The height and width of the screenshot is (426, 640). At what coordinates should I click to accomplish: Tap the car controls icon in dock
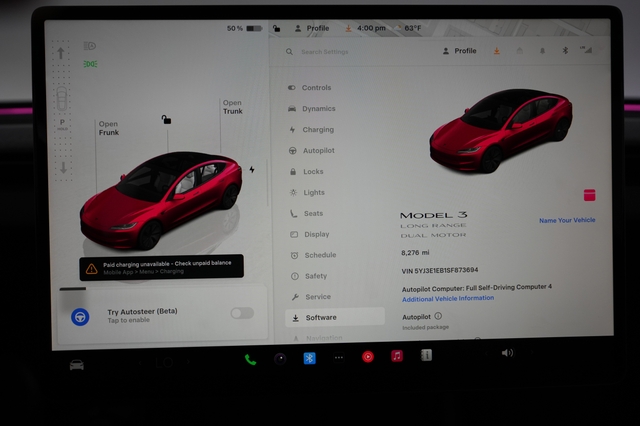[77, 365]
